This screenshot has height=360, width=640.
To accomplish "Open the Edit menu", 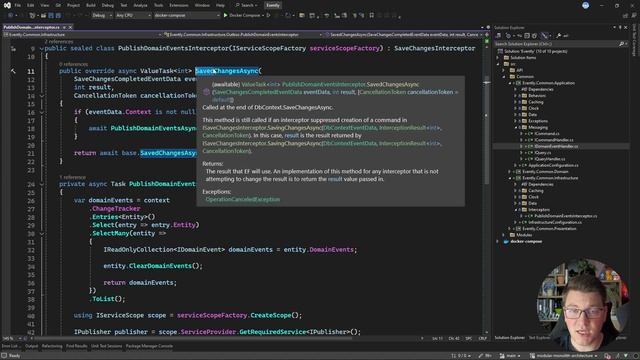I will tap(31, 5).
